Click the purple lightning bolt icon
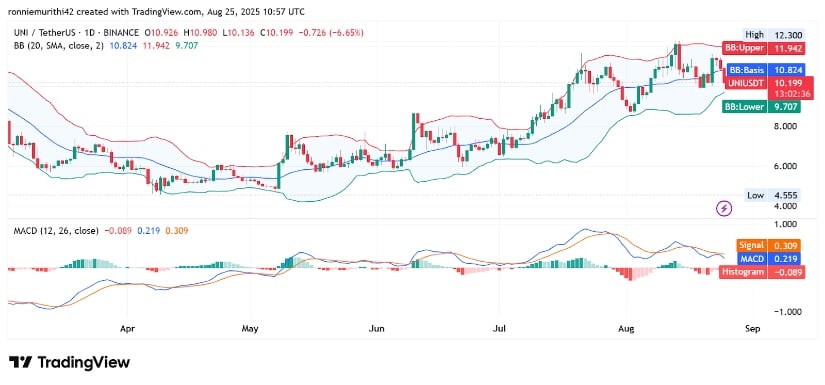 pyautogui.click(x=725, y=209)
